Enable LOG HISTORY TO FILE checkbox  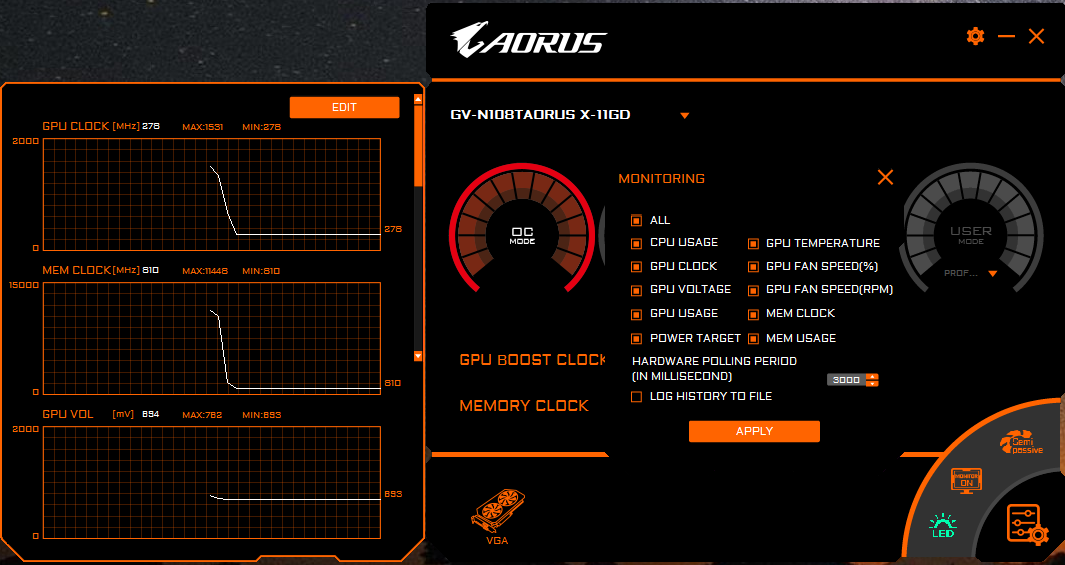[636, 397]
